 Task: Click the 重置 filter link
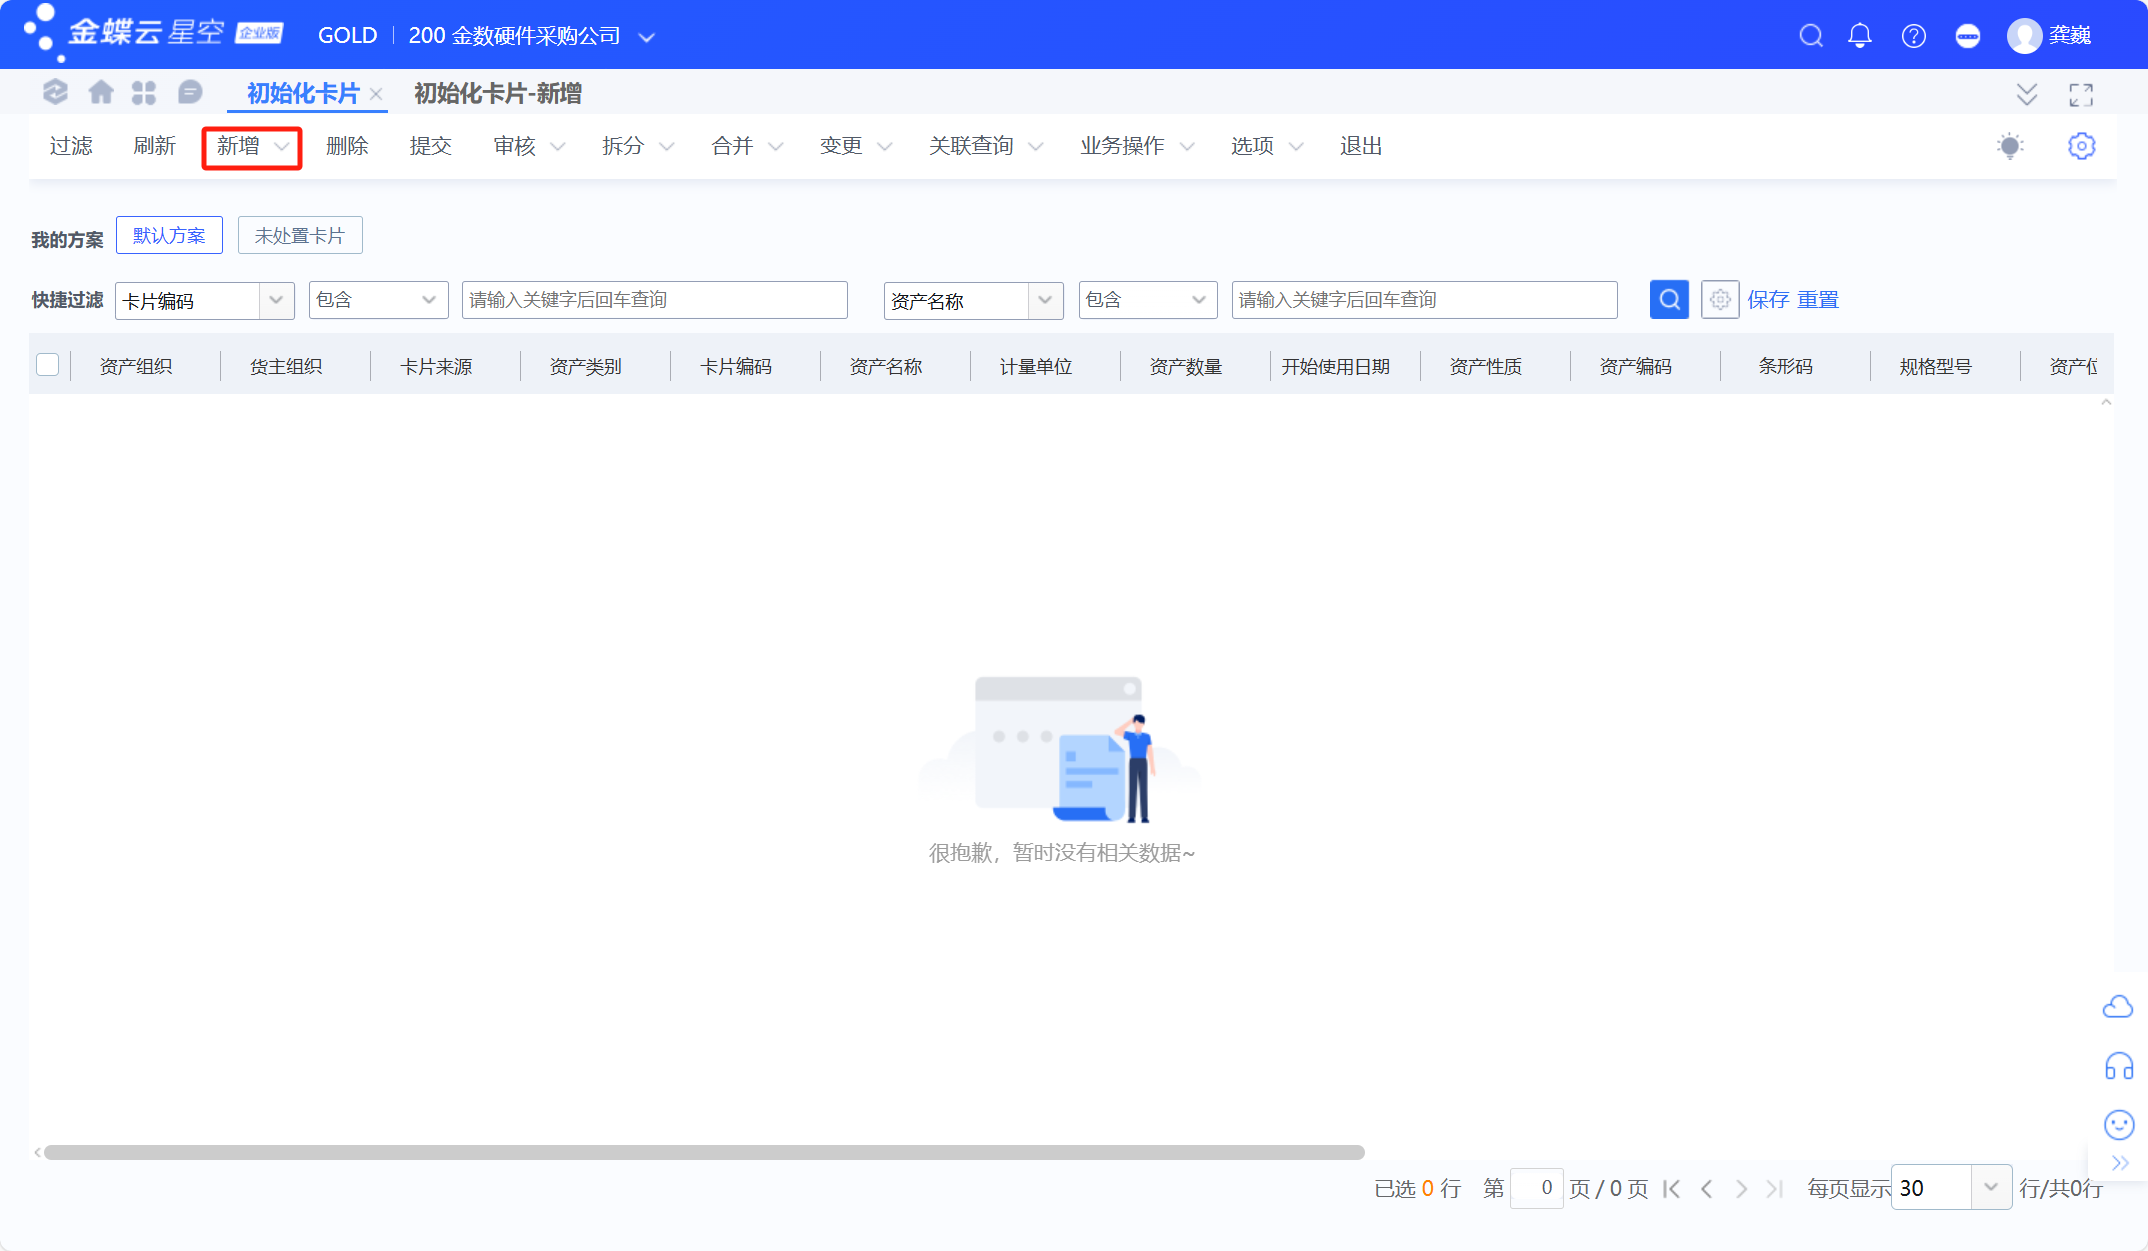pyautogui.click(x=1818, y=300)
